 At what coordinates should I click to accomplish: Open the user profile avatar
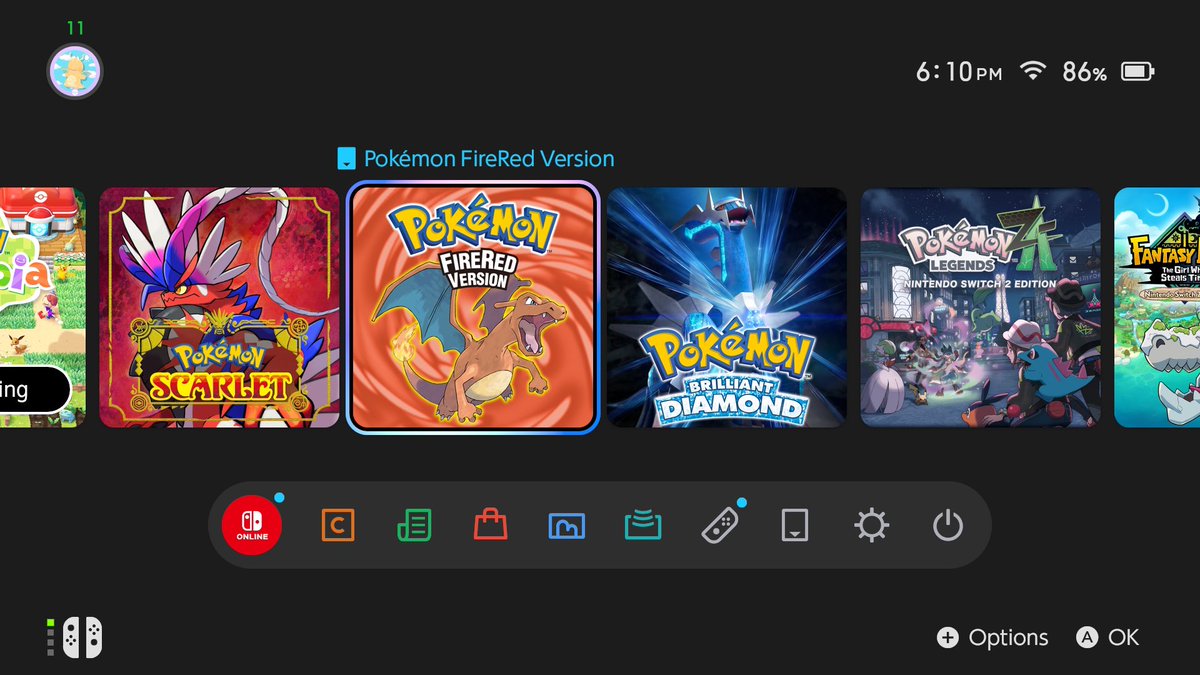point(75,72)
